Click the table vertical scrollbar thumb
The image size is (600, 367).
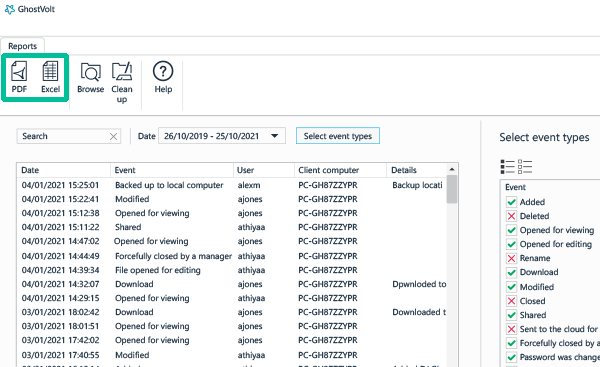452,189
